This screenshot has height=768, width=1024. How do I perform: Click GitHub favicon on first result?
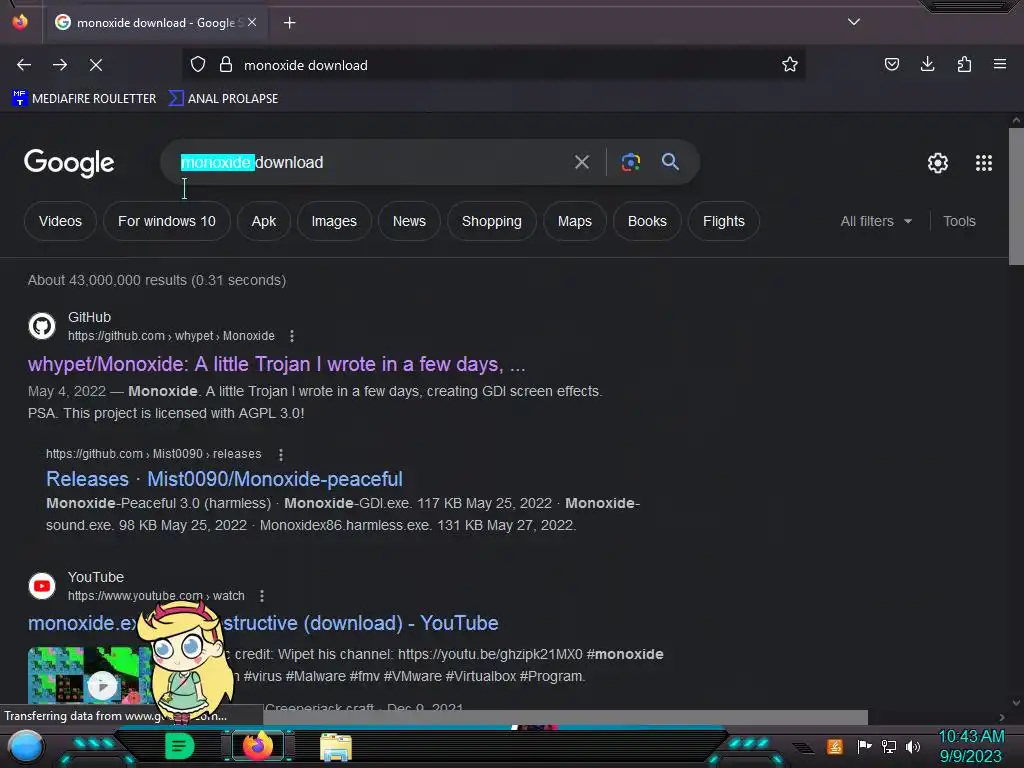(42, 326)
